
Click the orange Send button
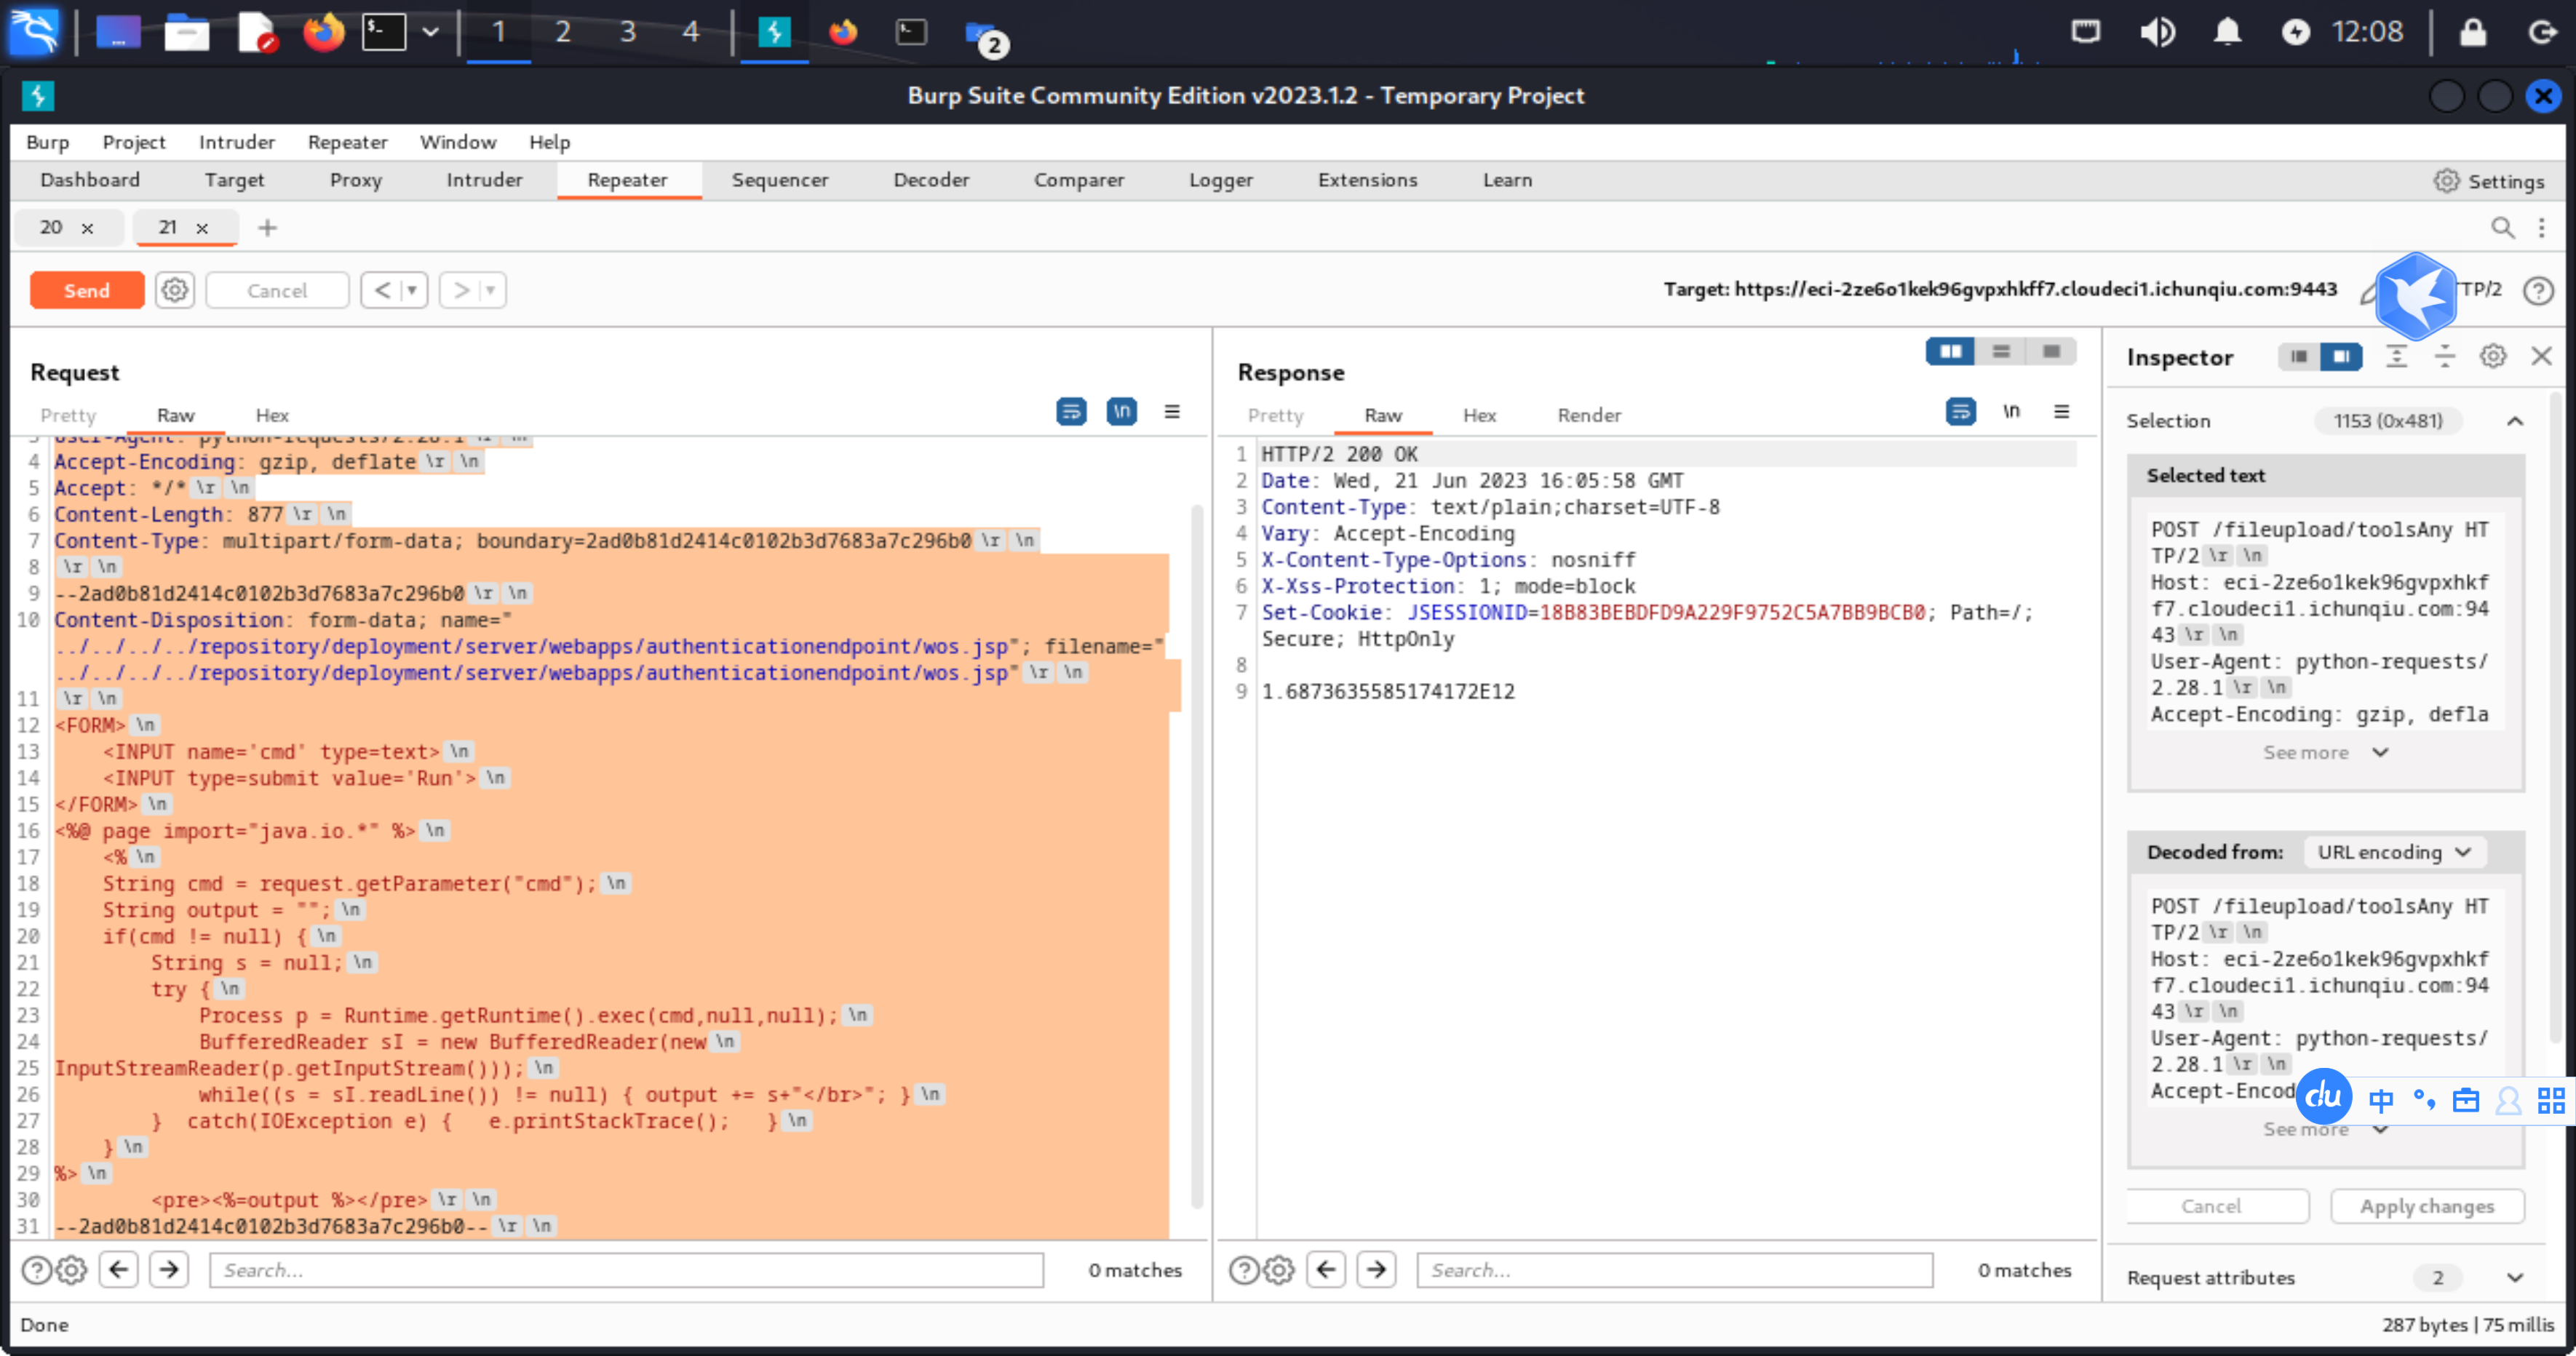(x=87, y=290)
